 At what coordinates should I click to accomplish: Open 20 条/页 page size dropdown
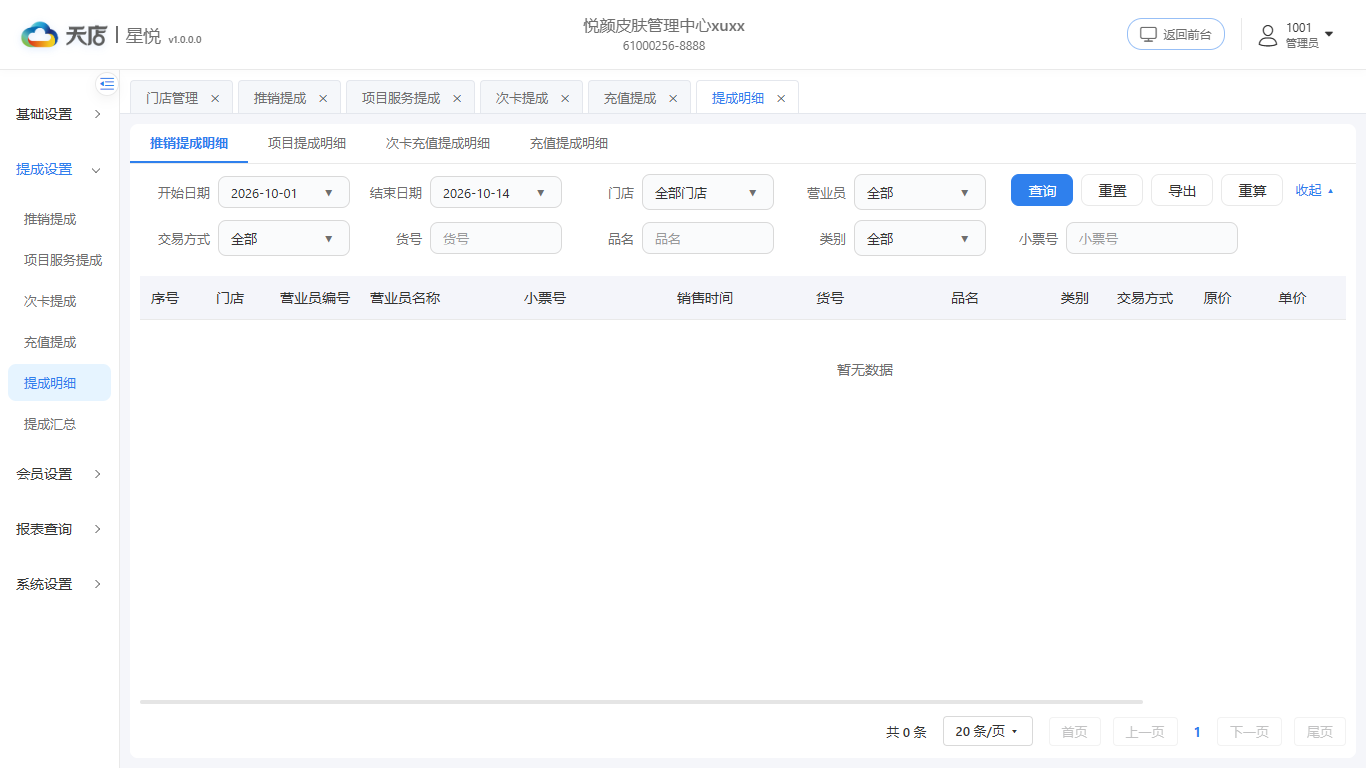(x=988, y=731)
